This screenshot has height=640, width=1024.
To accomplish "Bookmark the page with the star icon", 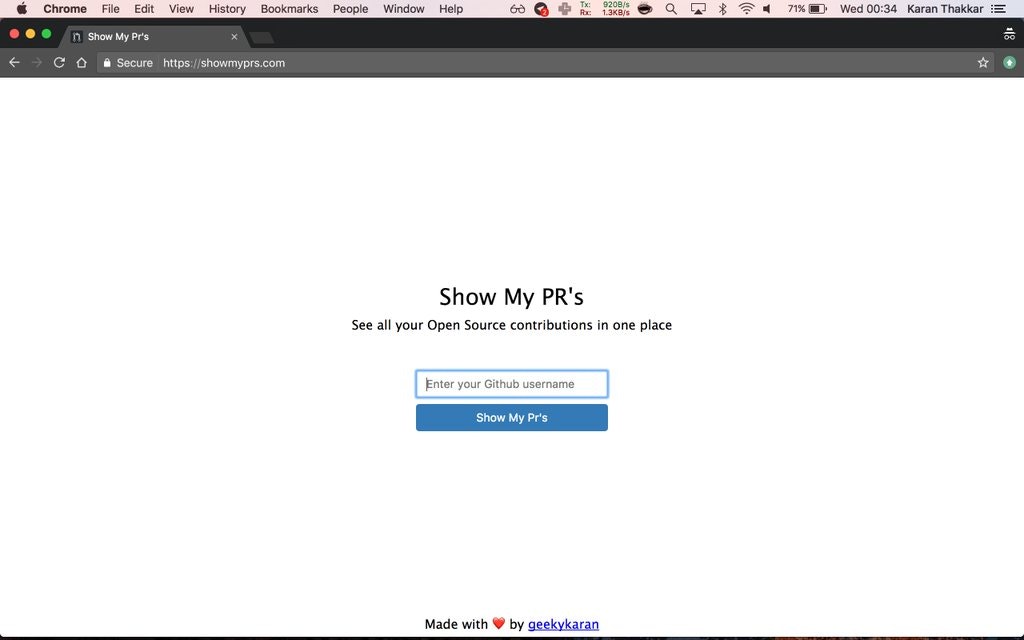I will 983,62.
